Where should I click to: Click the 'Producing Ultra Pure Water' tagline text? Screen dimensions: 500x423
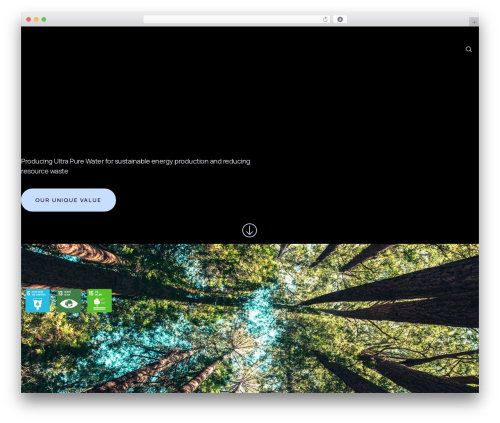[135, 166]
